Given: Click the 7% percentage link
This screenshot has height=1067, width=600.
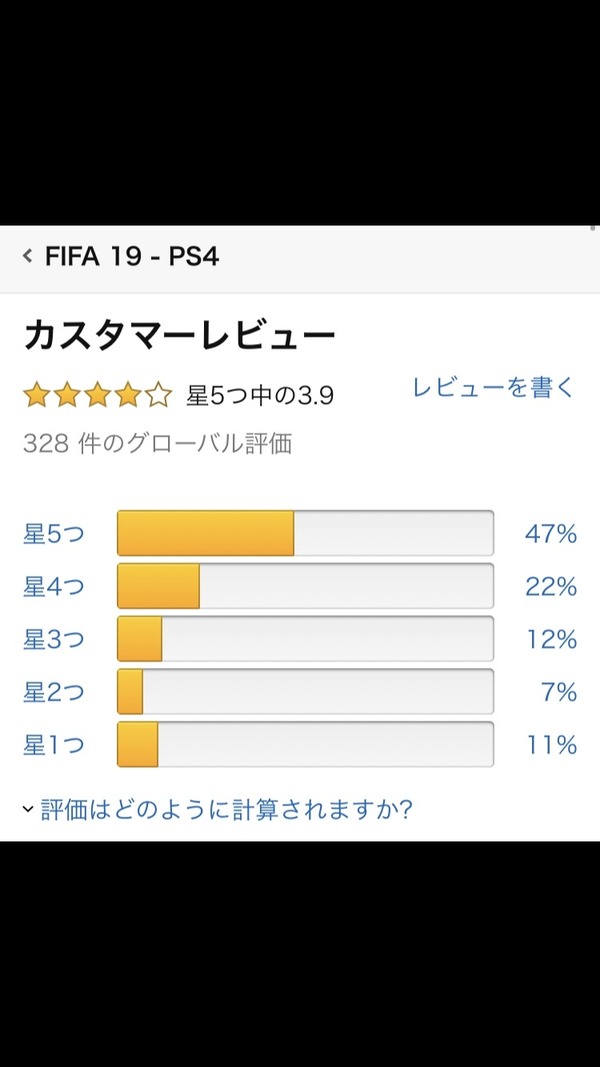Looking at the screenshot, I should pyautogui.click(x=560, y=693).
